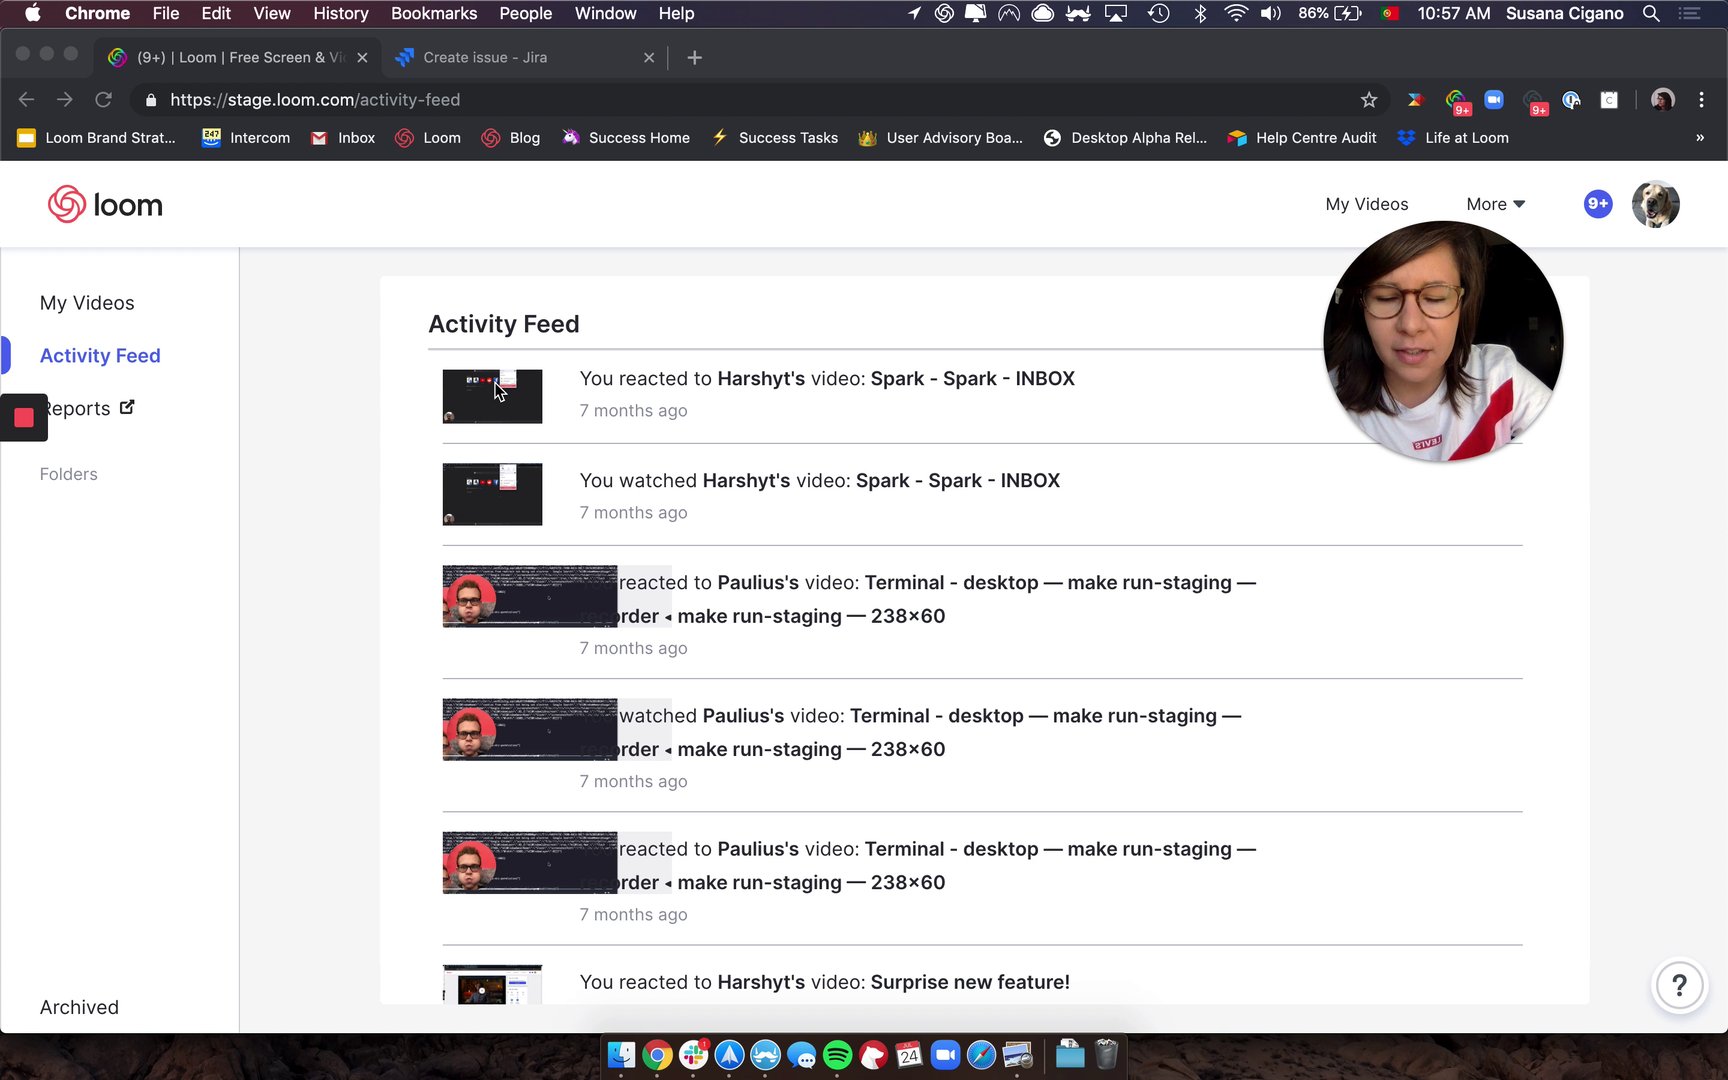The image size is (1728, 1080).
Task: Select the Loom browser tab
Action: tap(236, 58)
